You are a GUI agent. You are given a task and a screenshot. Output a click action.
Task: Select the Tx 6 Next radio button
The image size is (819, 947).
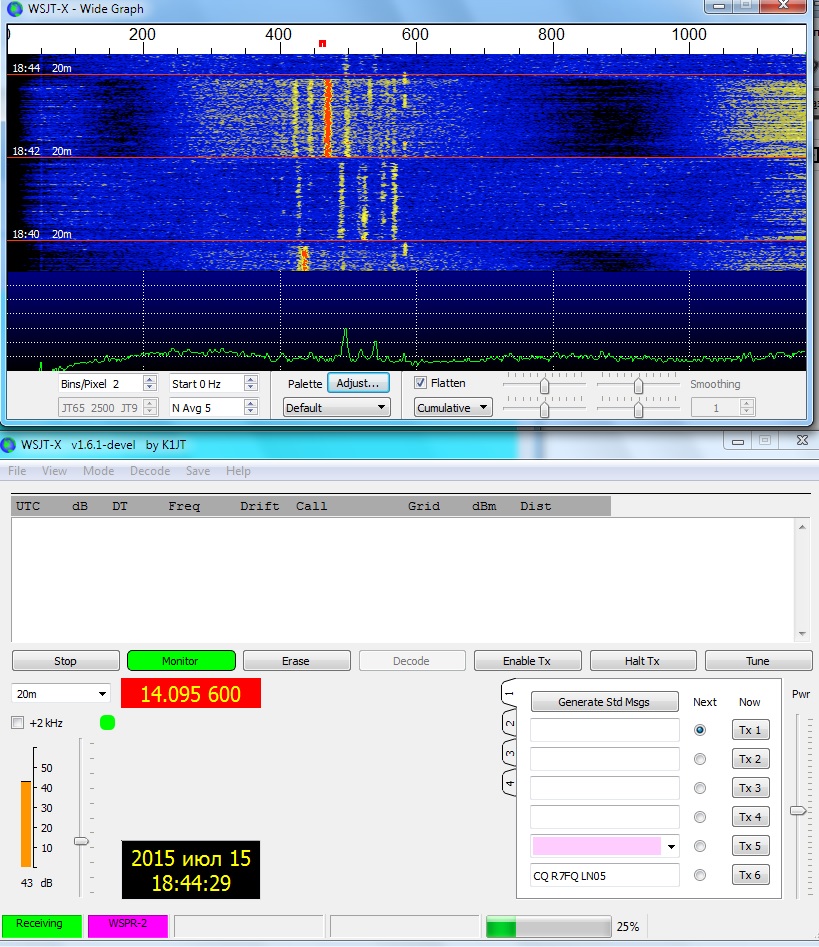[x=700, y=875]
